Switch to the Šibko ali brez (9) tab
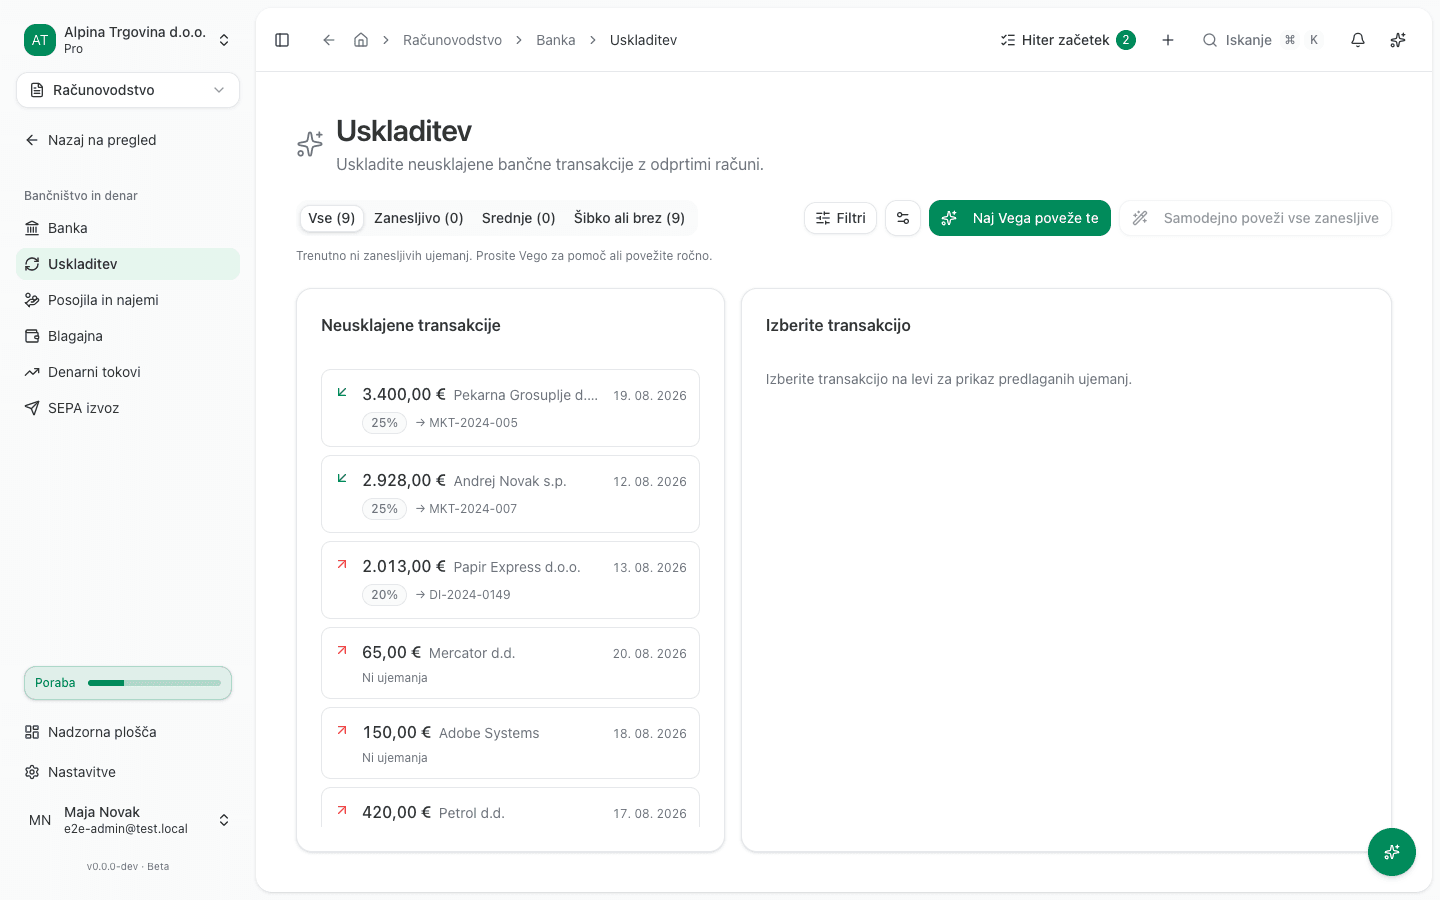Image resolution: width=1440 pixels, height=900 pixels. [x=629, y=218]
